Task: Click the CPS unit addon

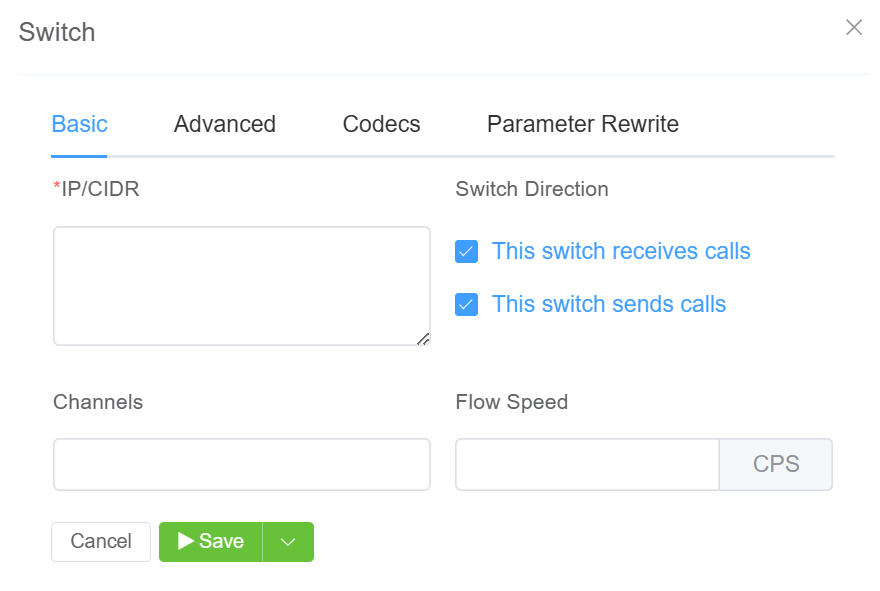Action: [776, 464]
